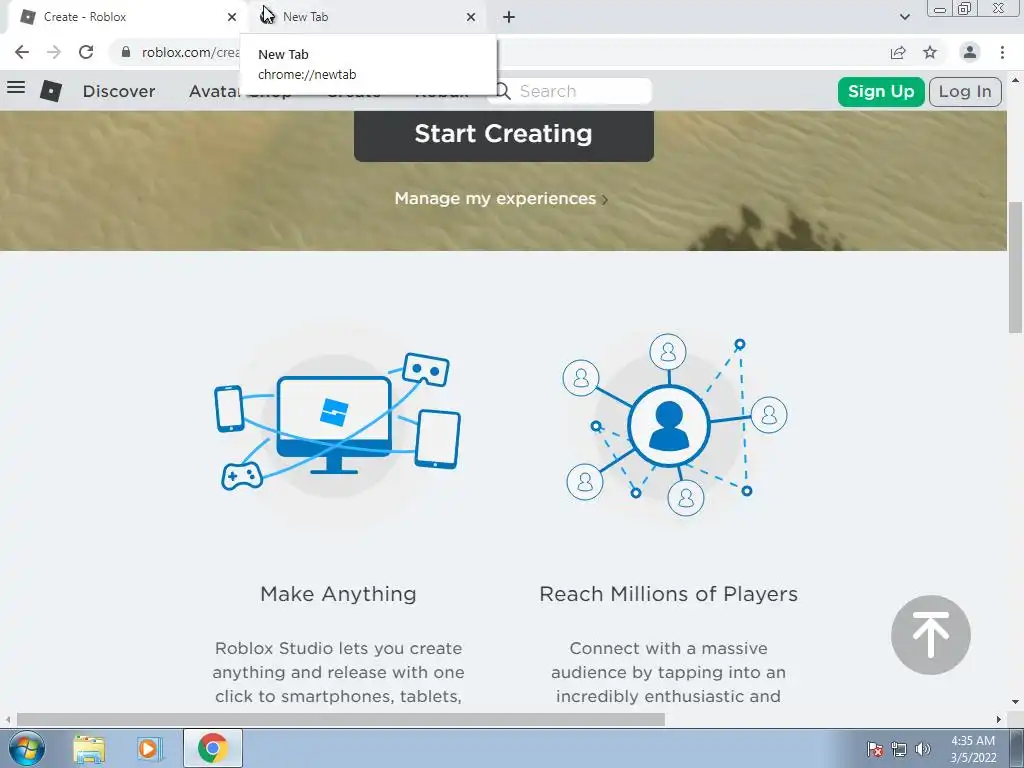
Task: Click the Make Anything heading
Action: 338,594
